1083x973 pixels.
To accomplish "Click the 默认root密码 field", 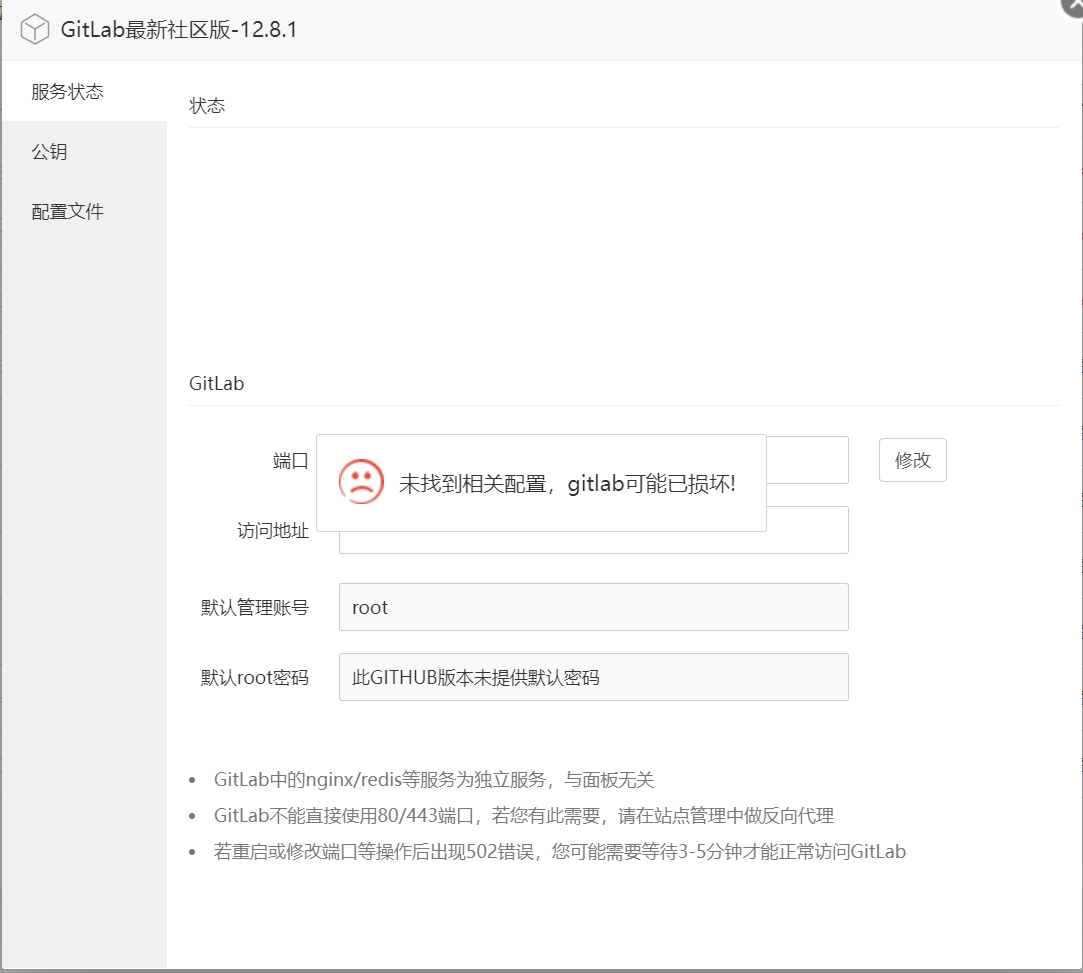I will click(x=593, y=677).
